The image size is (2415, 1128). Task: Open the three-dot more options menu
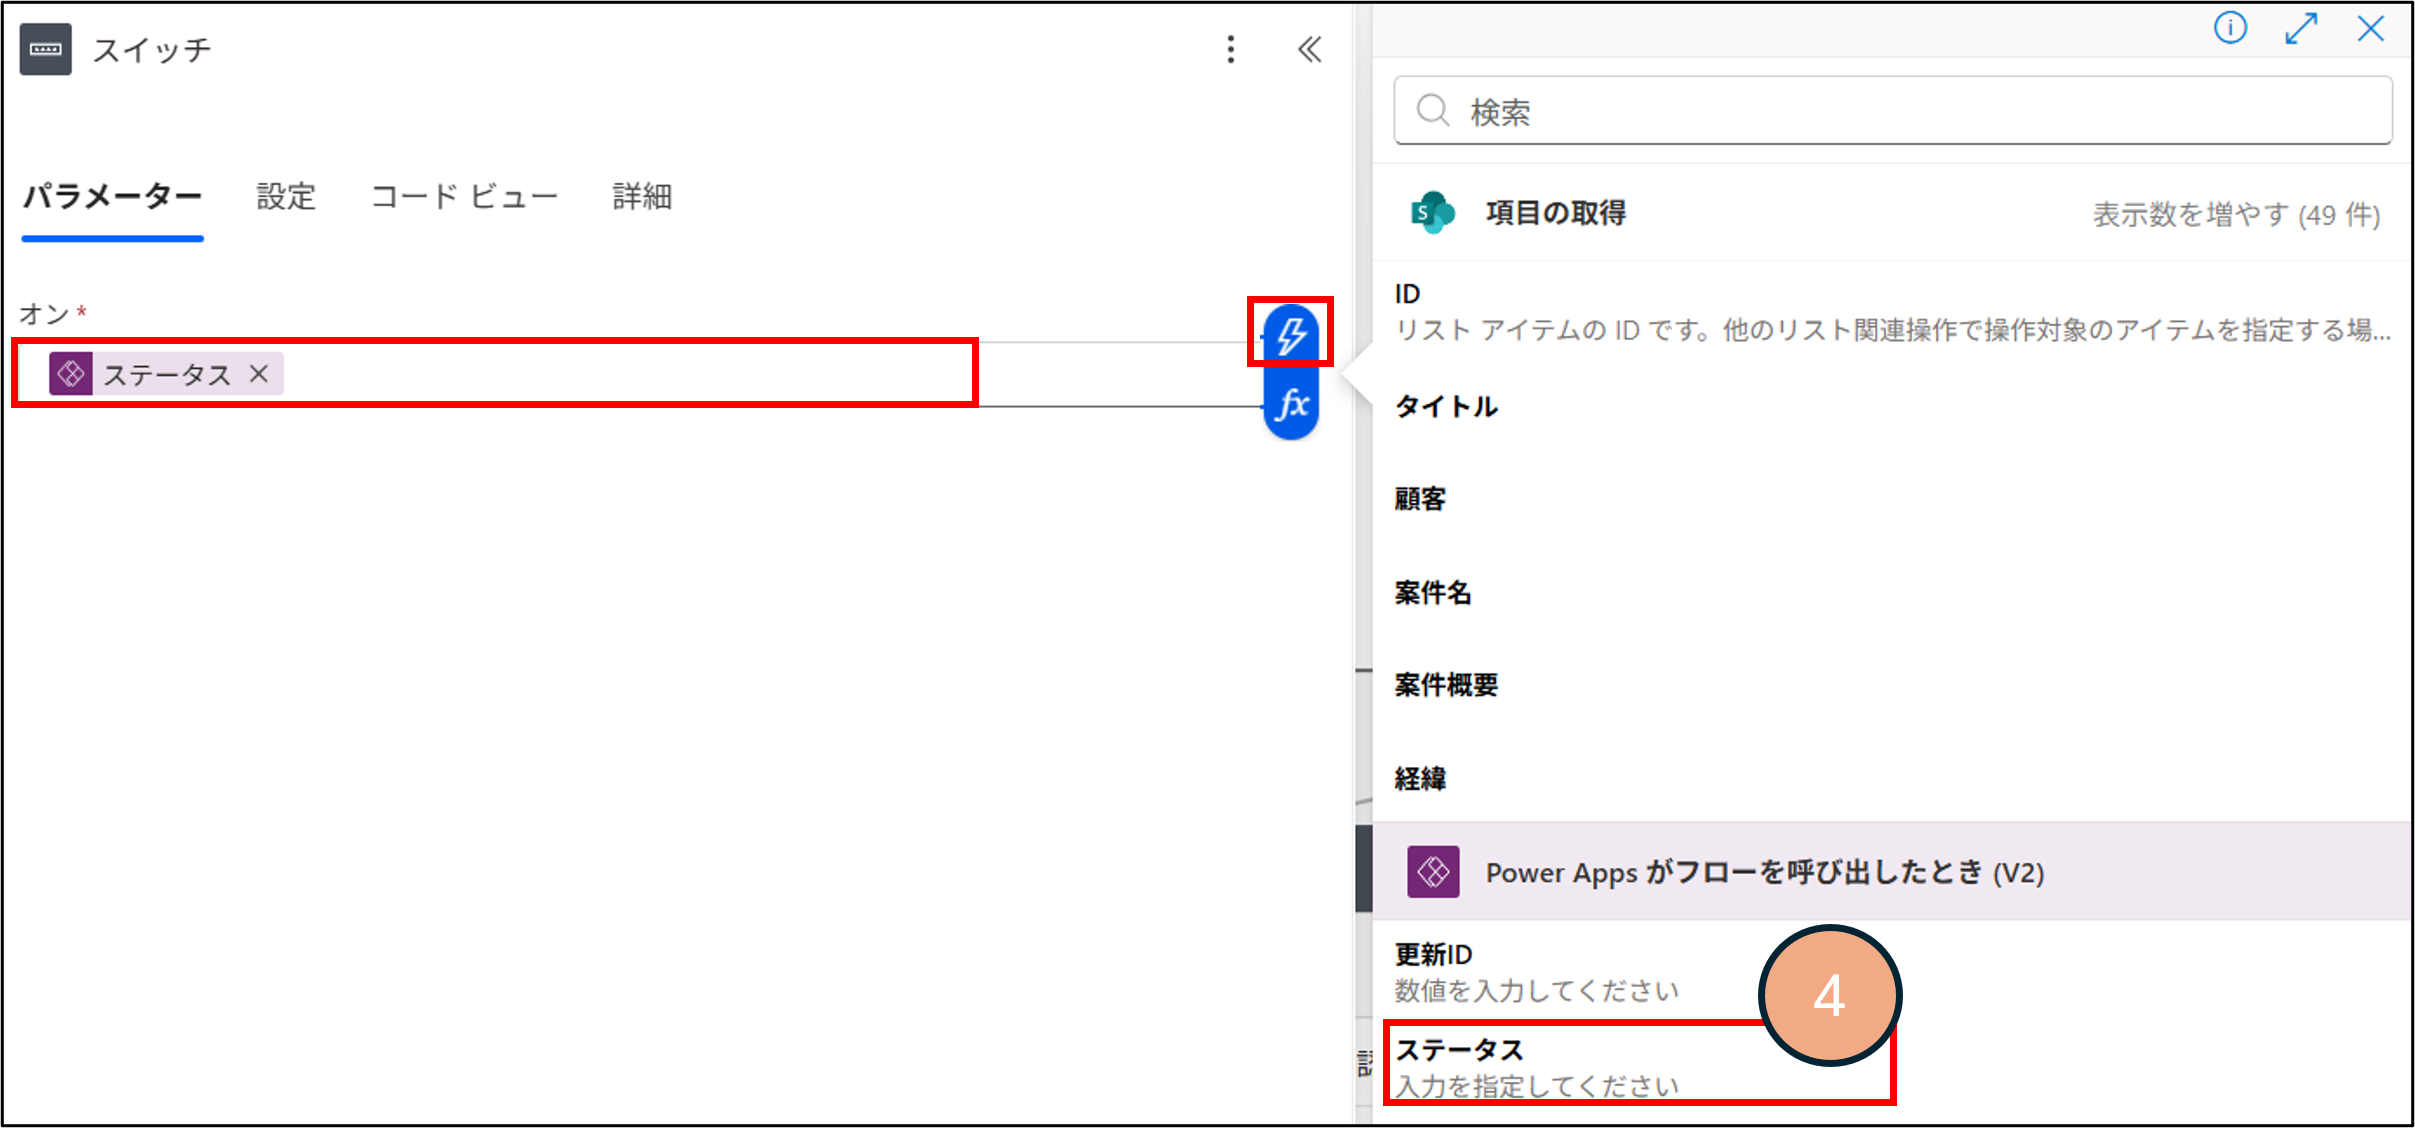[x=1231, y=49]
